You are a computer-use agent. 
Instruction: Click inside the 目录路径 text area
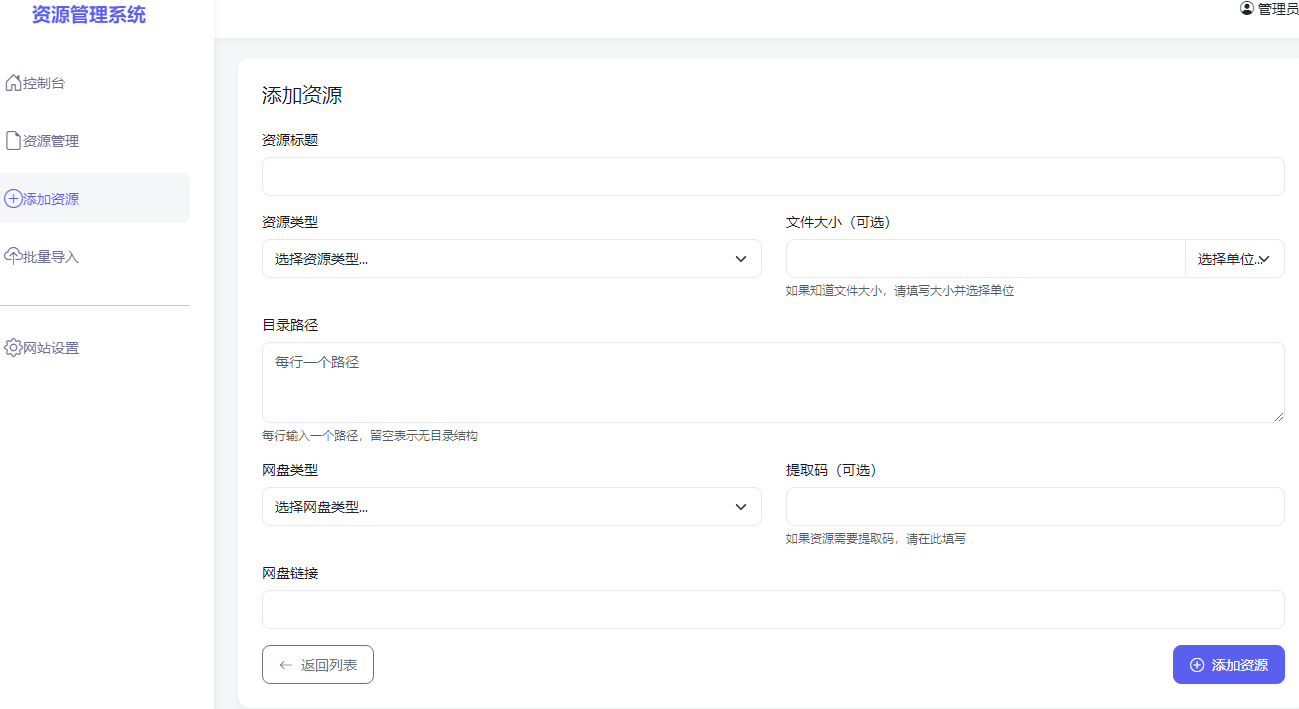(772, 382)
